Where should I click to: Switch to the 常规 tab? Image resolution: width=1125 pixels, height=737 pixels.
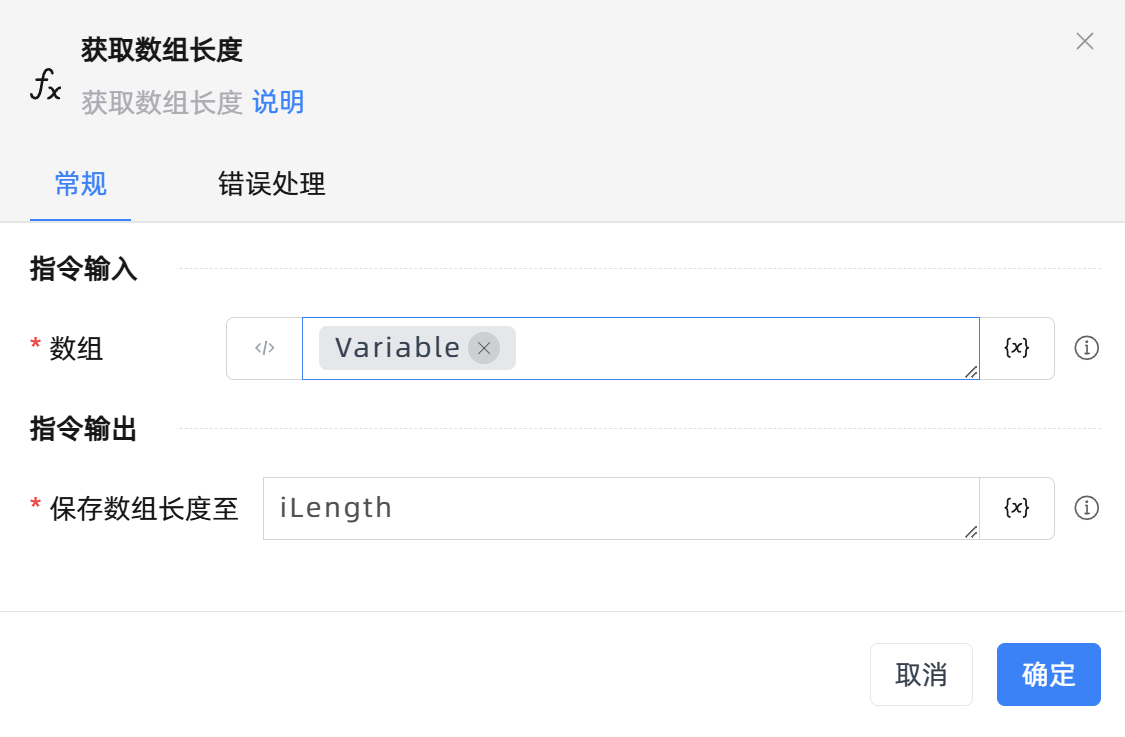click(x=81, y=184)
